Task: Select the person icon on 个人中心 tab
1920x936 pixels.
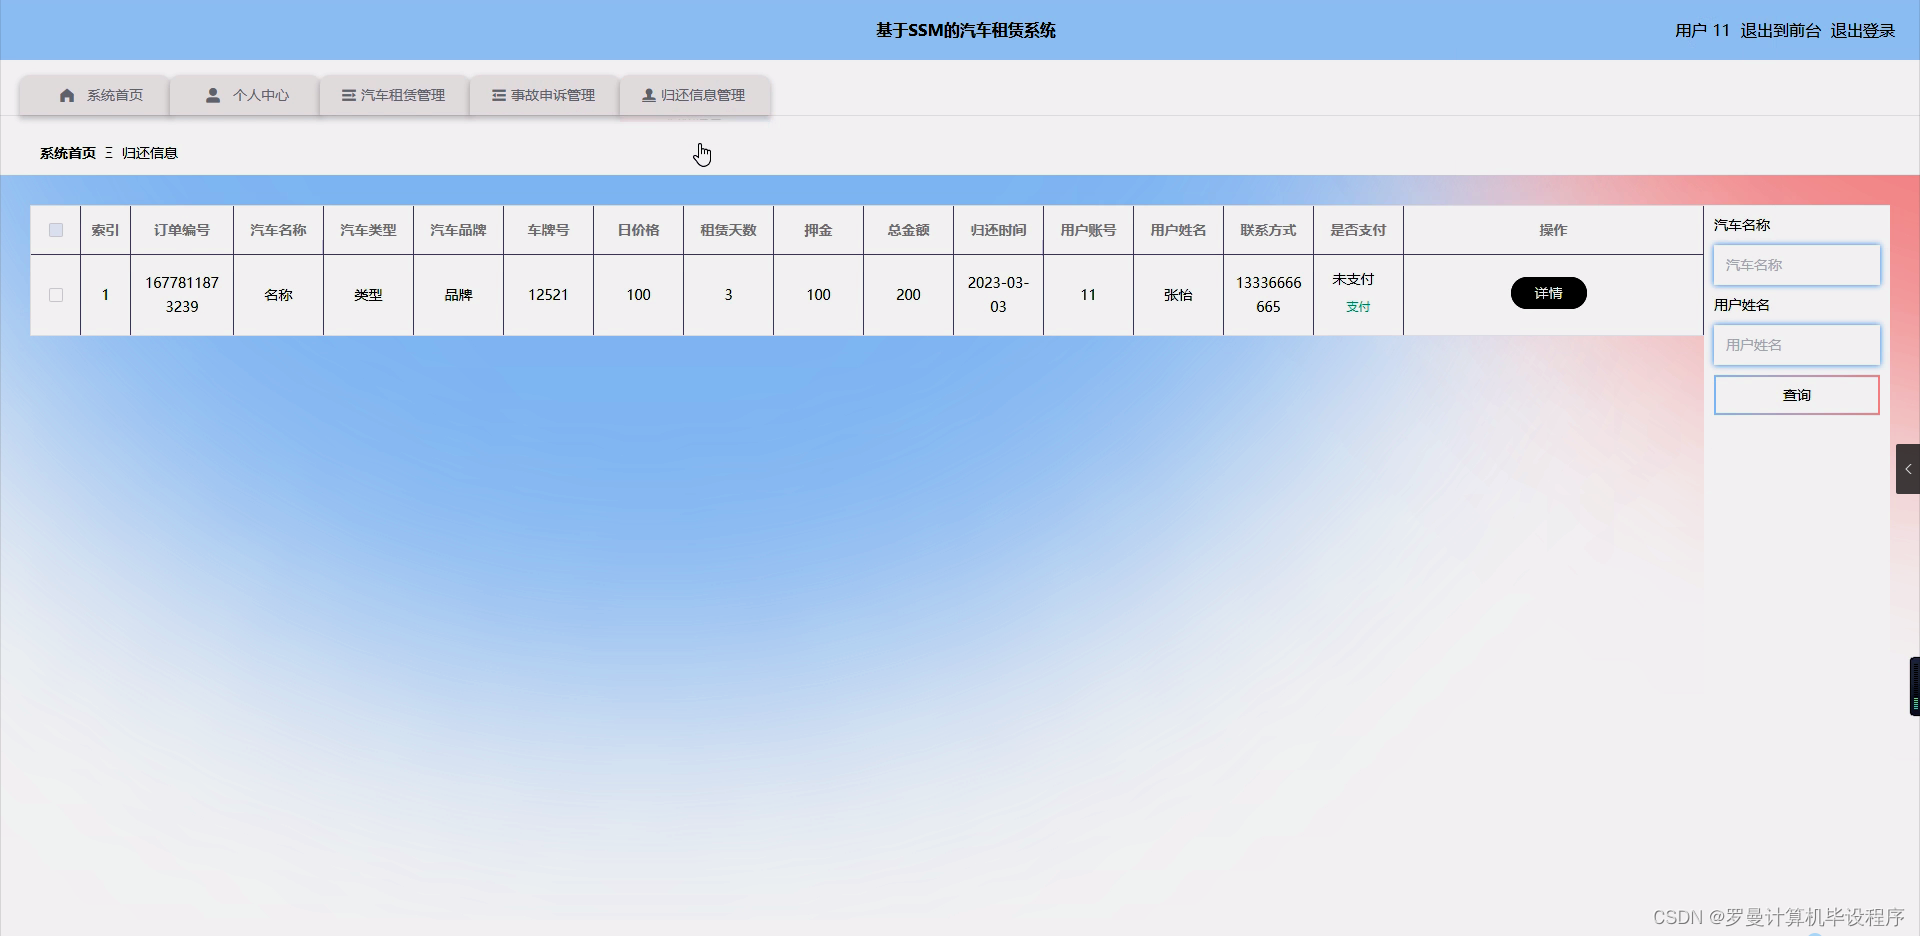Action: click(x=212, y=95)
